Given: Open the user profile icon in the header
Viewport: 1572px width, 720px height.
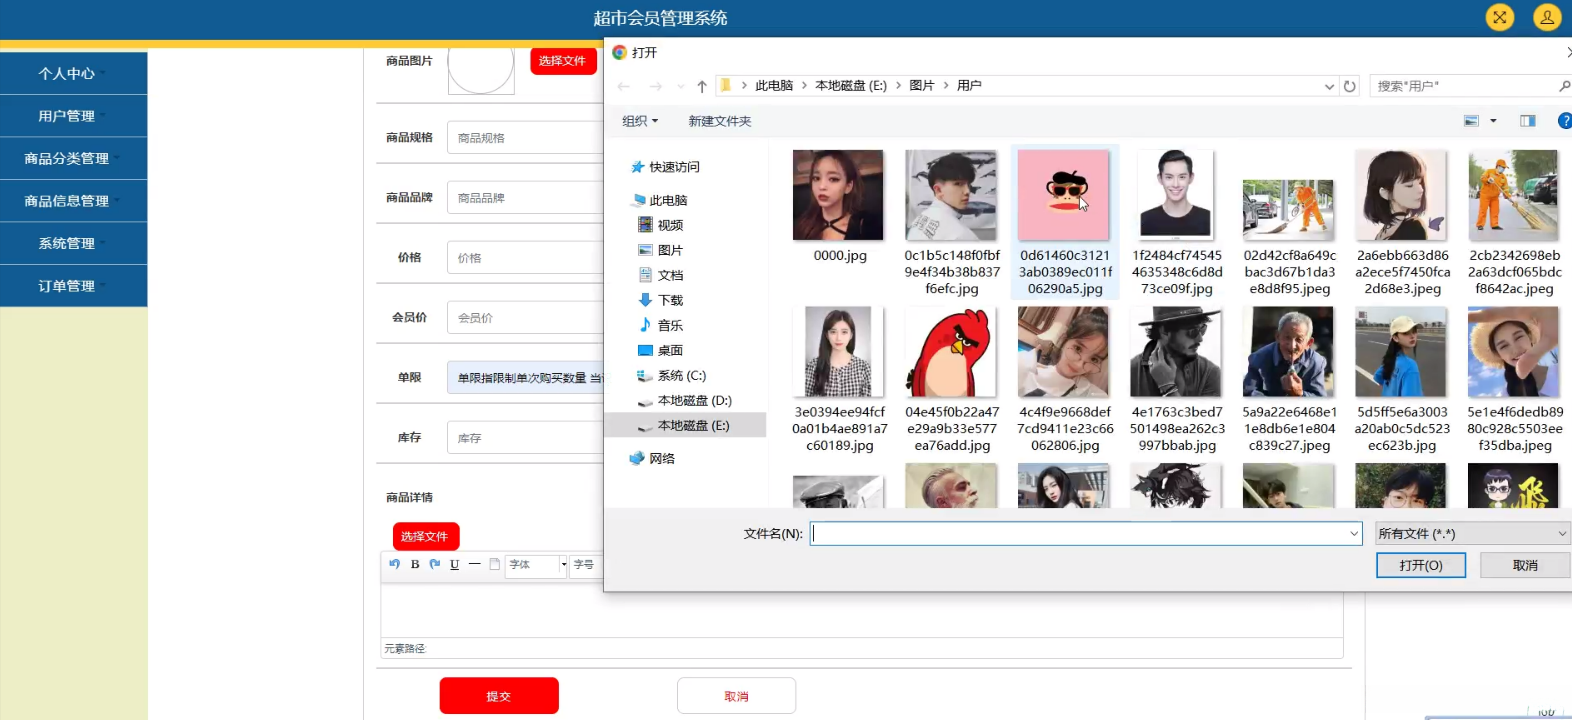Looking at the screenshot, I should click(x=1547, y=17).
